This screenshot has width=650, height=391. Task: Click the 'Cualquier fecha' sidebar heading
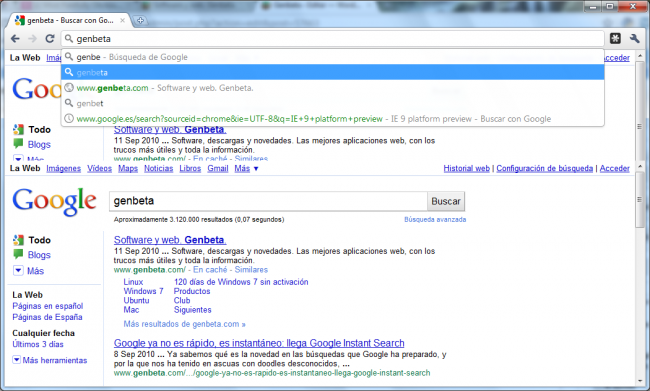point(44,333)
